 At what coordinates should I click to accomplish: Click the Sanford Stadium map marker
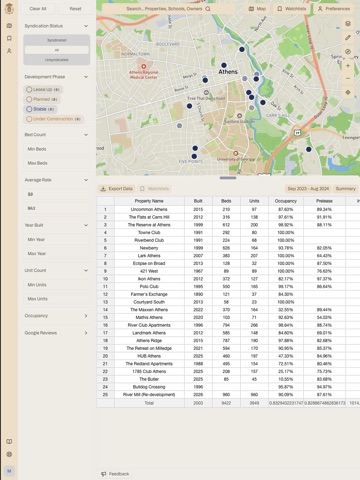239,116
